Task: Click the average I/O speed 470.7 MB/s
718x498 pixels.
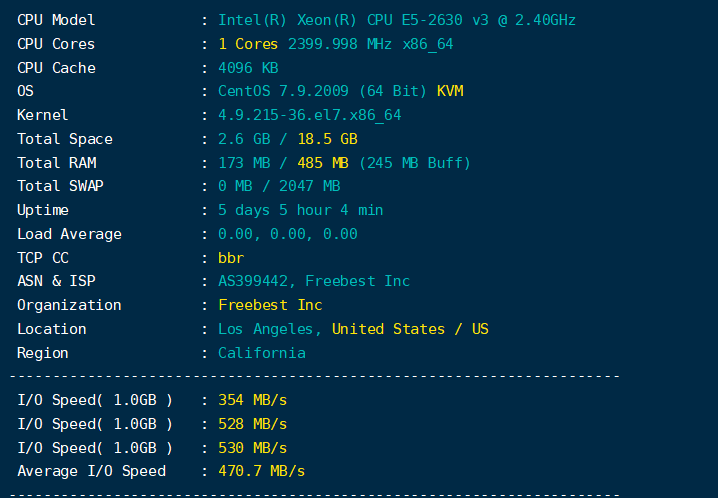Action: tap(261, 471)
